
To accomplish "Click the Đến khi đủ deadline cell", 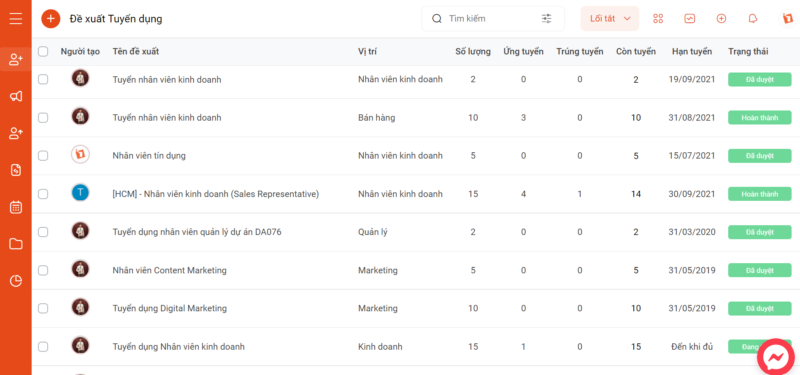I will click(x=692, y=347).
